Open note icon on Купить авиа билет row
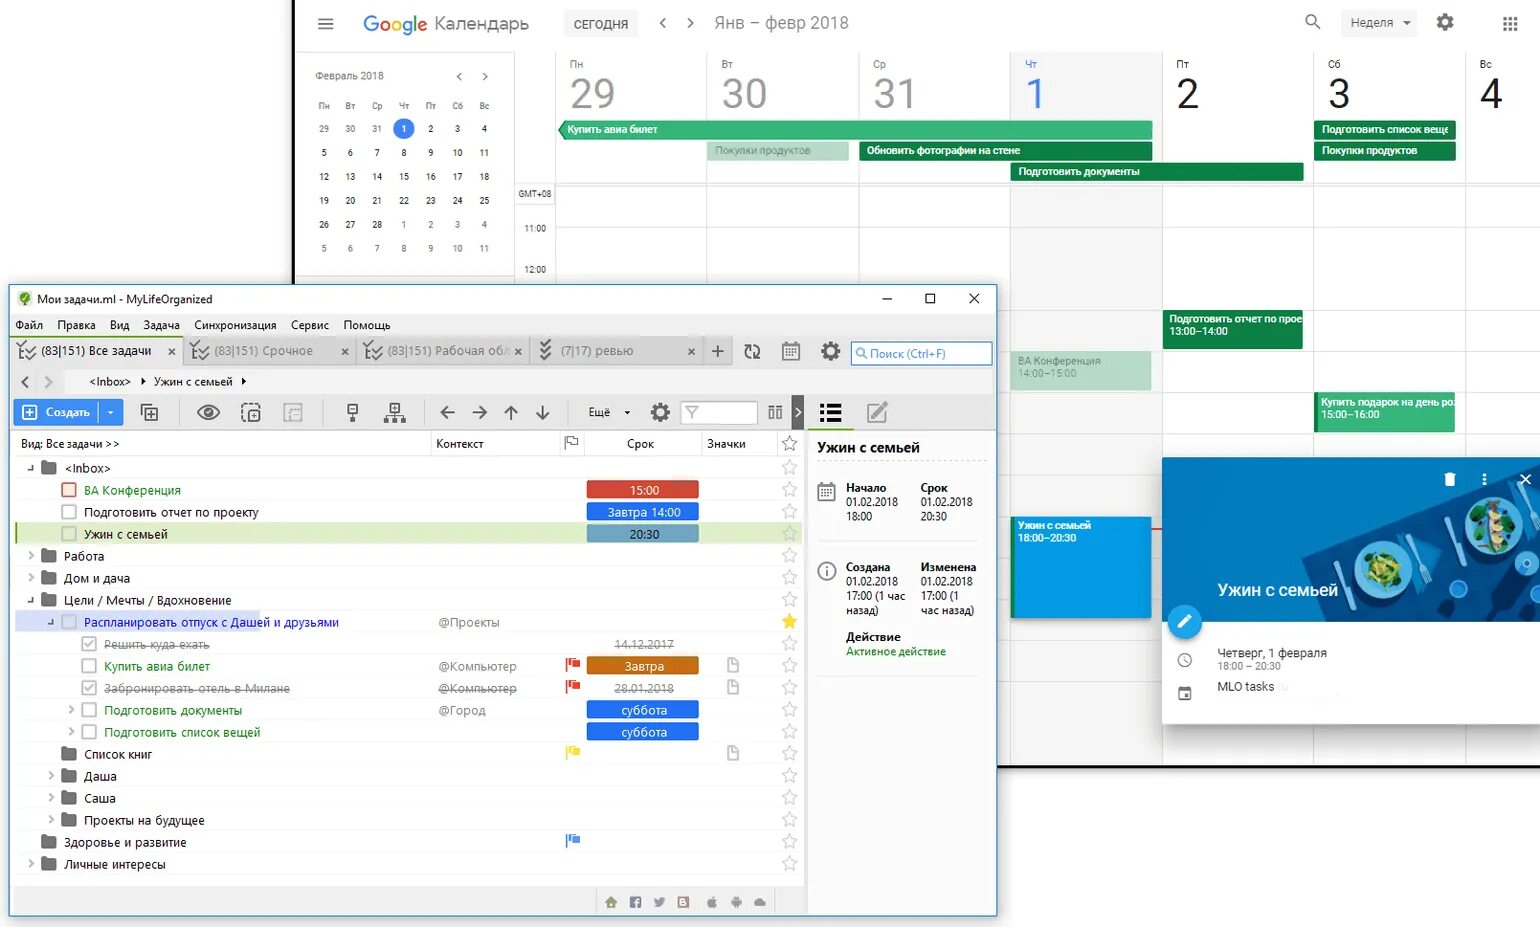Image resolution: width=1540 pixels, height=927 pixels. pos(733,666)
